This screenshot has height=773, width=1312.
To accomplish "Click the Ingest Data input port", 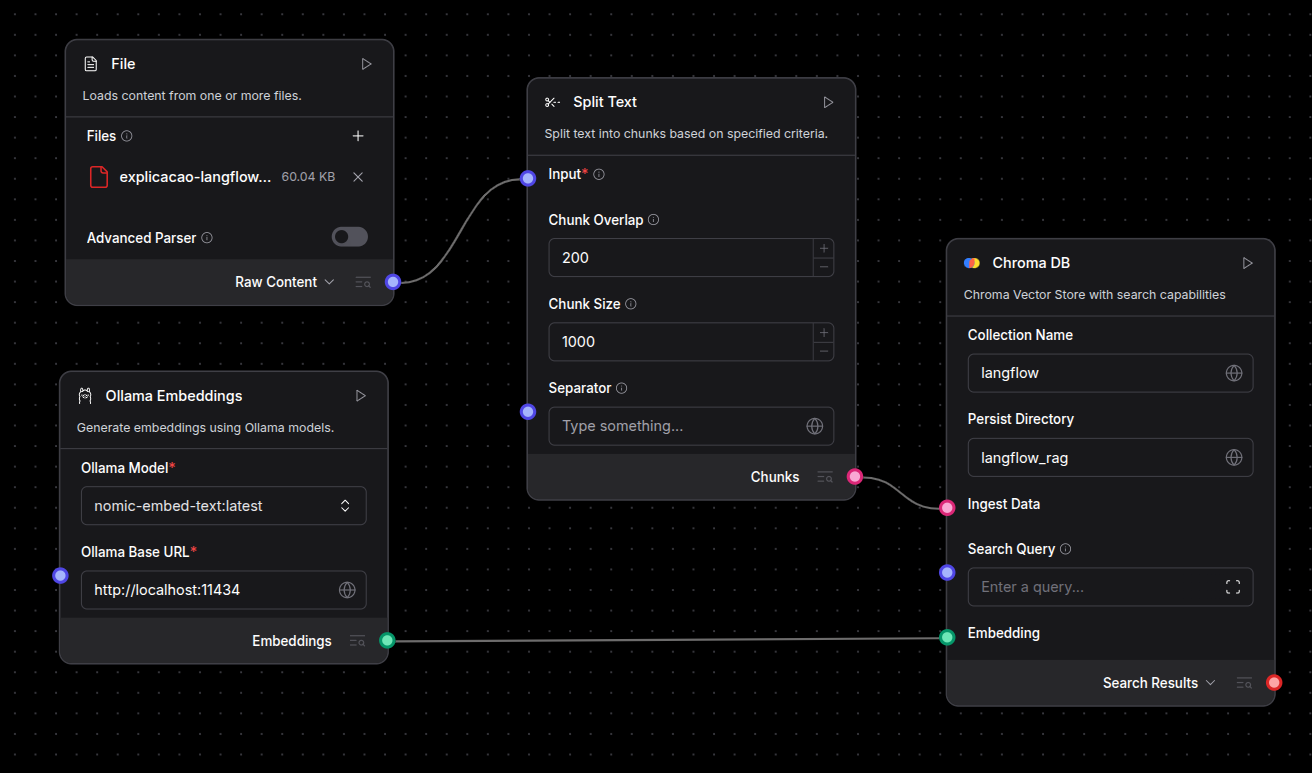I will pyautogui.click(x=947, y=507).
